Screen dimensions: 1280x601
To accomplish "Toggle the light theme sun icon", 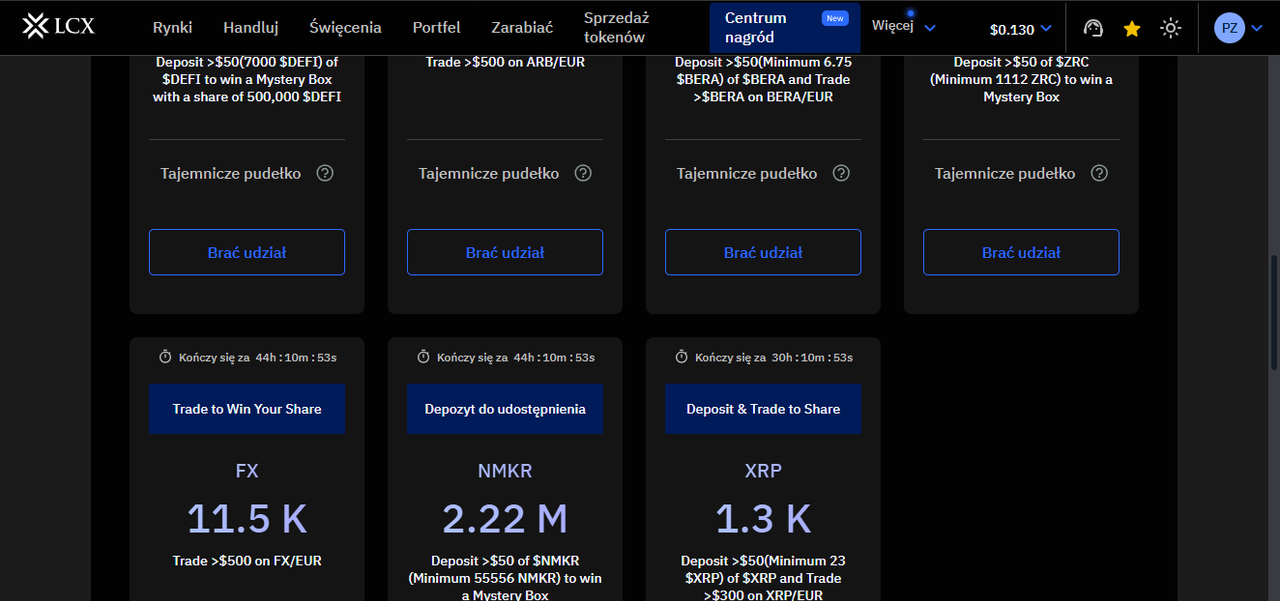I will pos(1171,29).
